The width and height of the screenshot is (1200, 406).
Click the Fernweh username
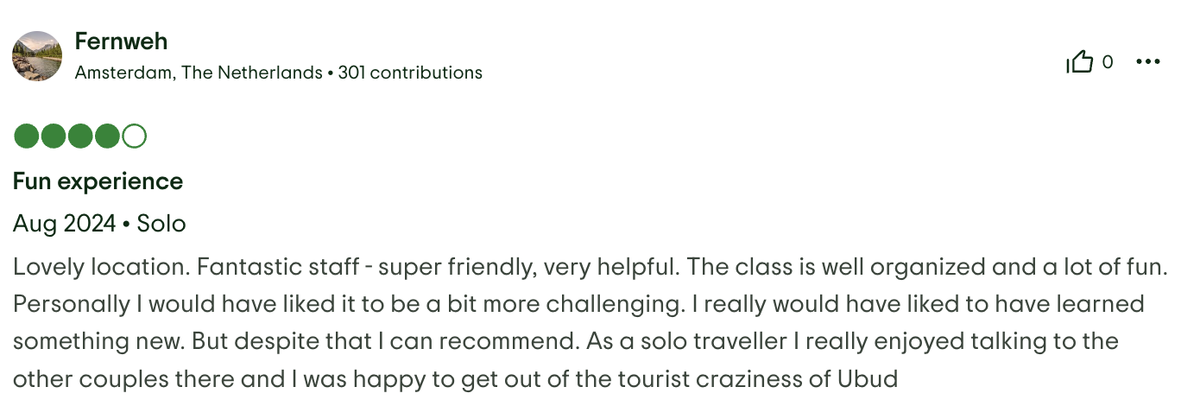tap(121, 42)
